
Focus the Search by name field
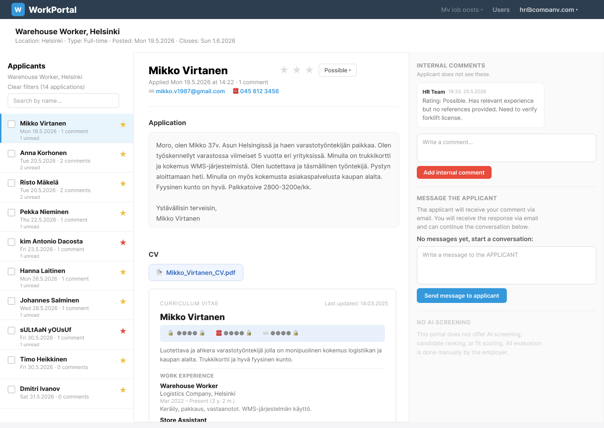(63, 101)
